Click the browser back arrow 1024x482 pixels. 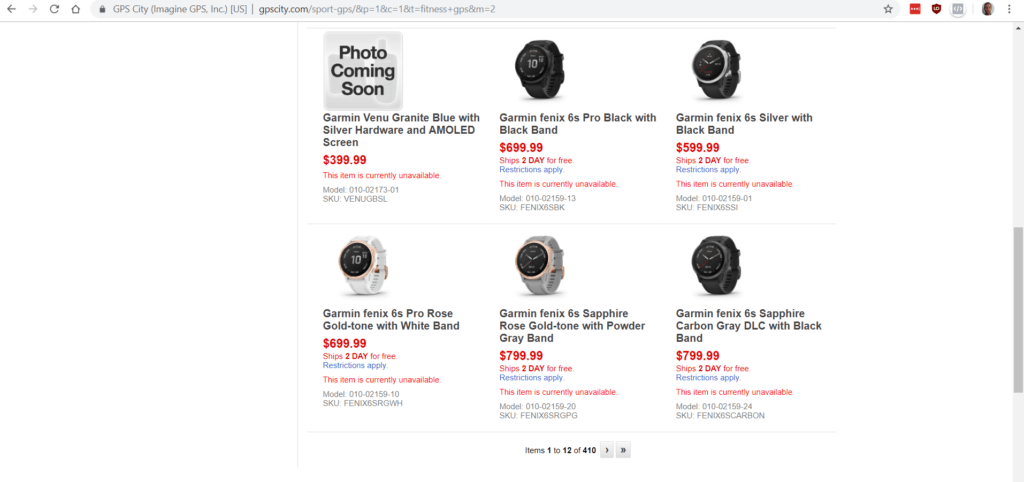(12, 9)
